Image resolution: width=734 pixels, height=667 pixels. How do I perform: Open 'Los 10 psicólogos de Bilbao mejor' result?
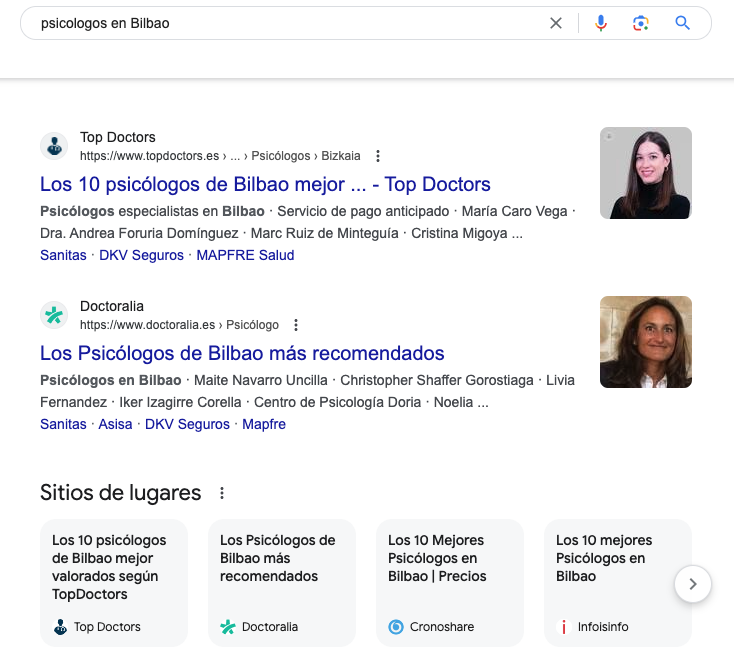265,184
